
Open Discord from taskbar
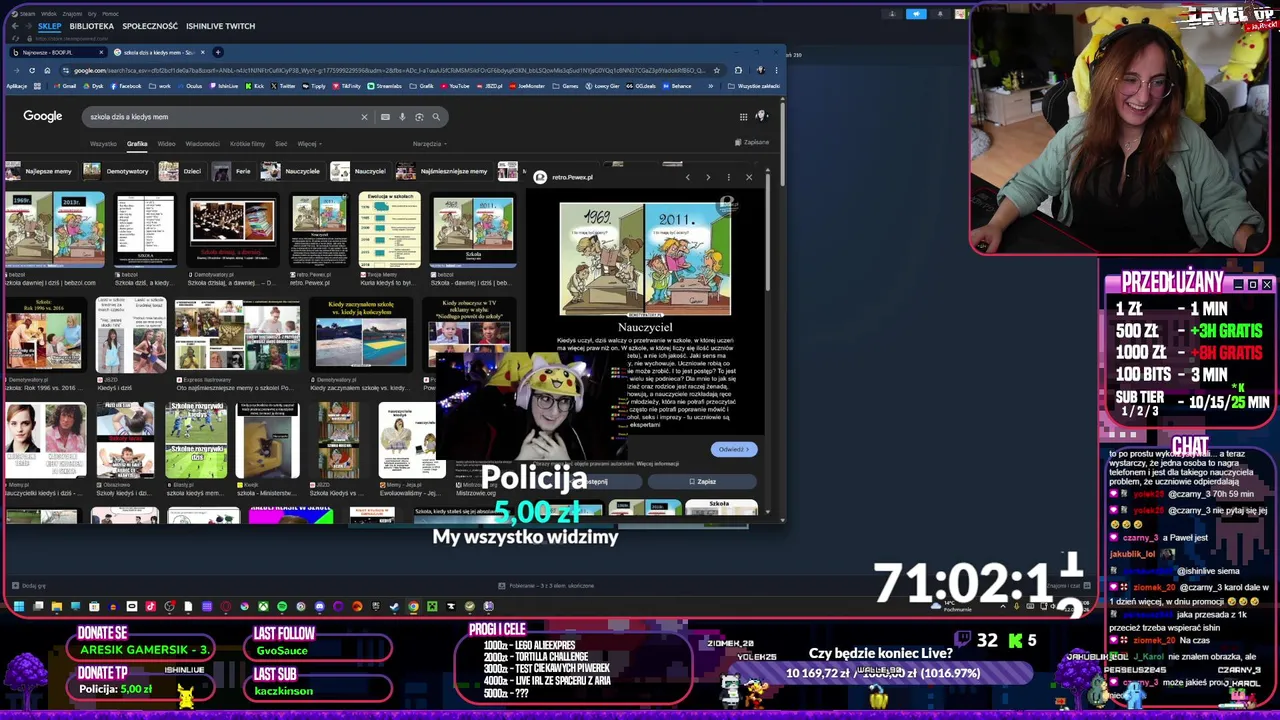(320, 606)
